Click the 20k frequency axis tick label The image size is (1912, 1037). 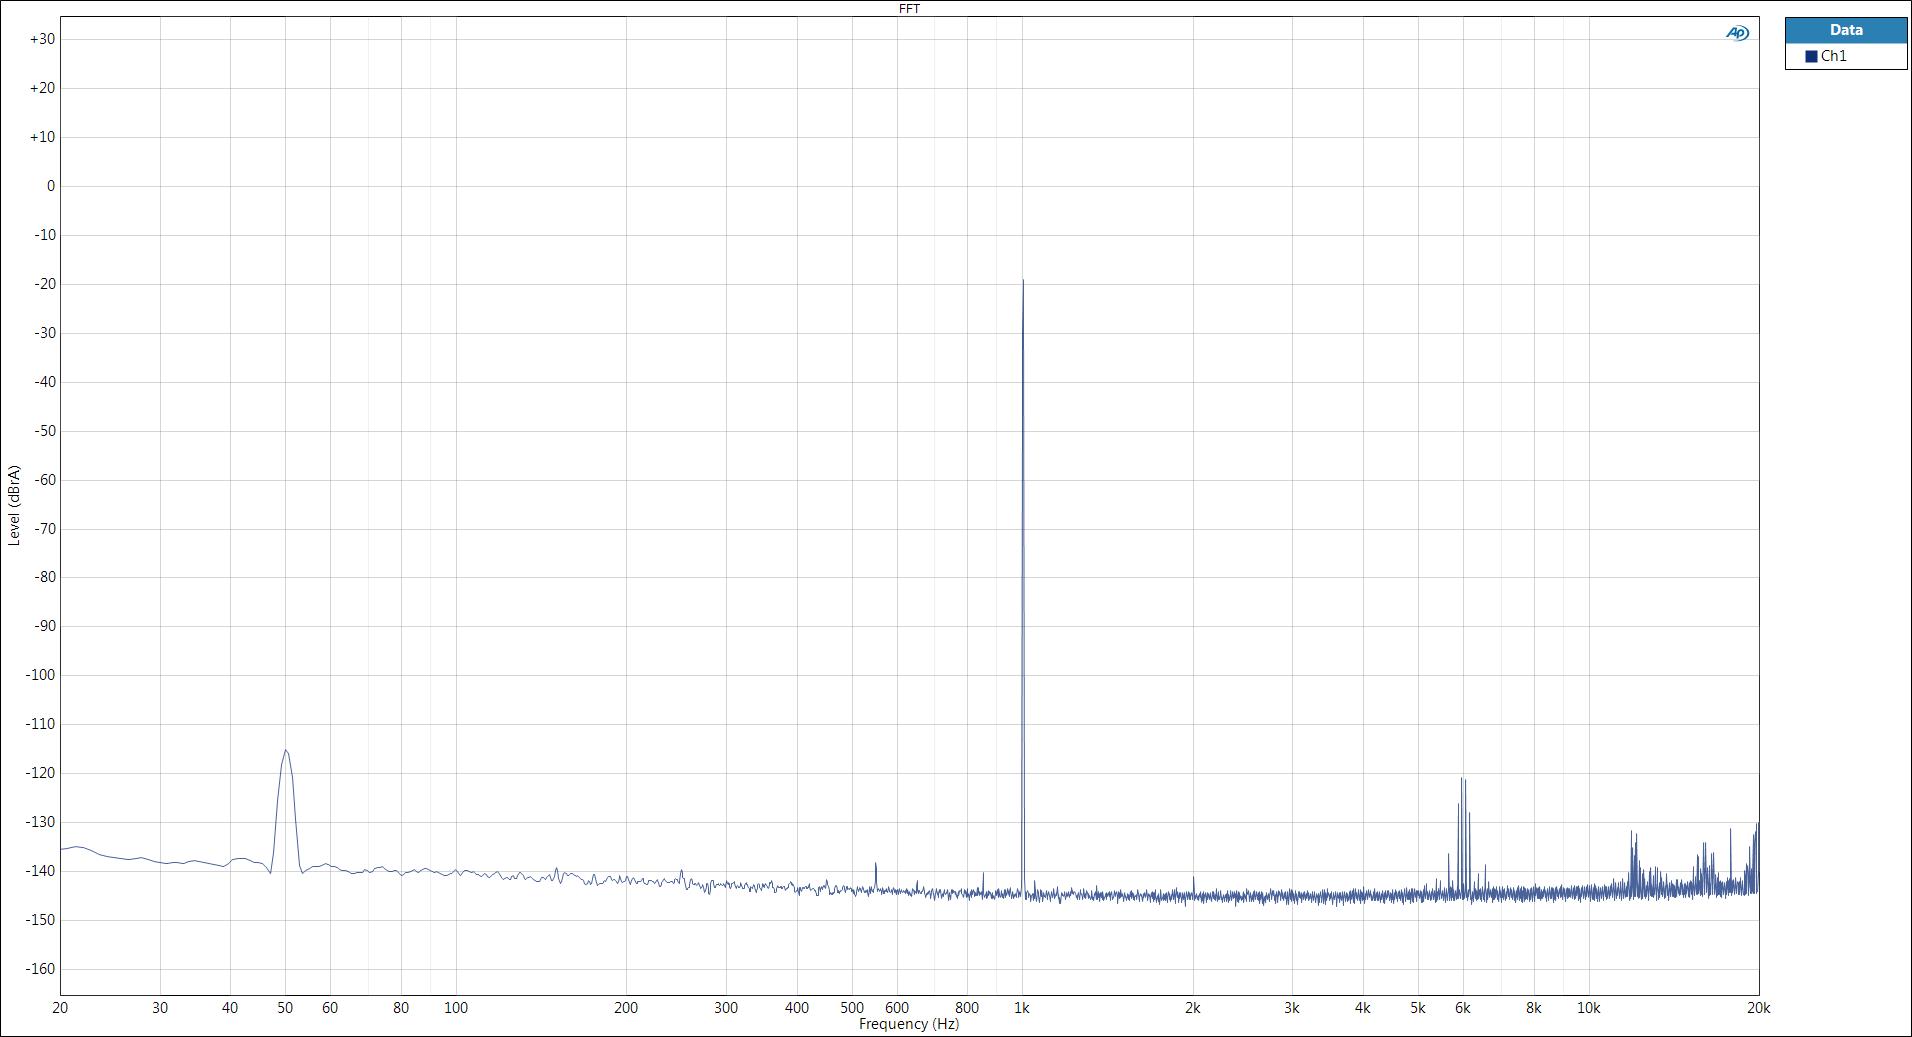1758,1008
